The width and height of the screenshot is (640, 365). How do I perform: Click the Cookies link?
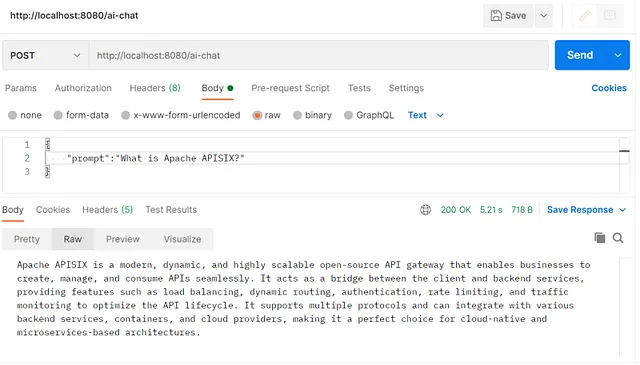(609, 88)
